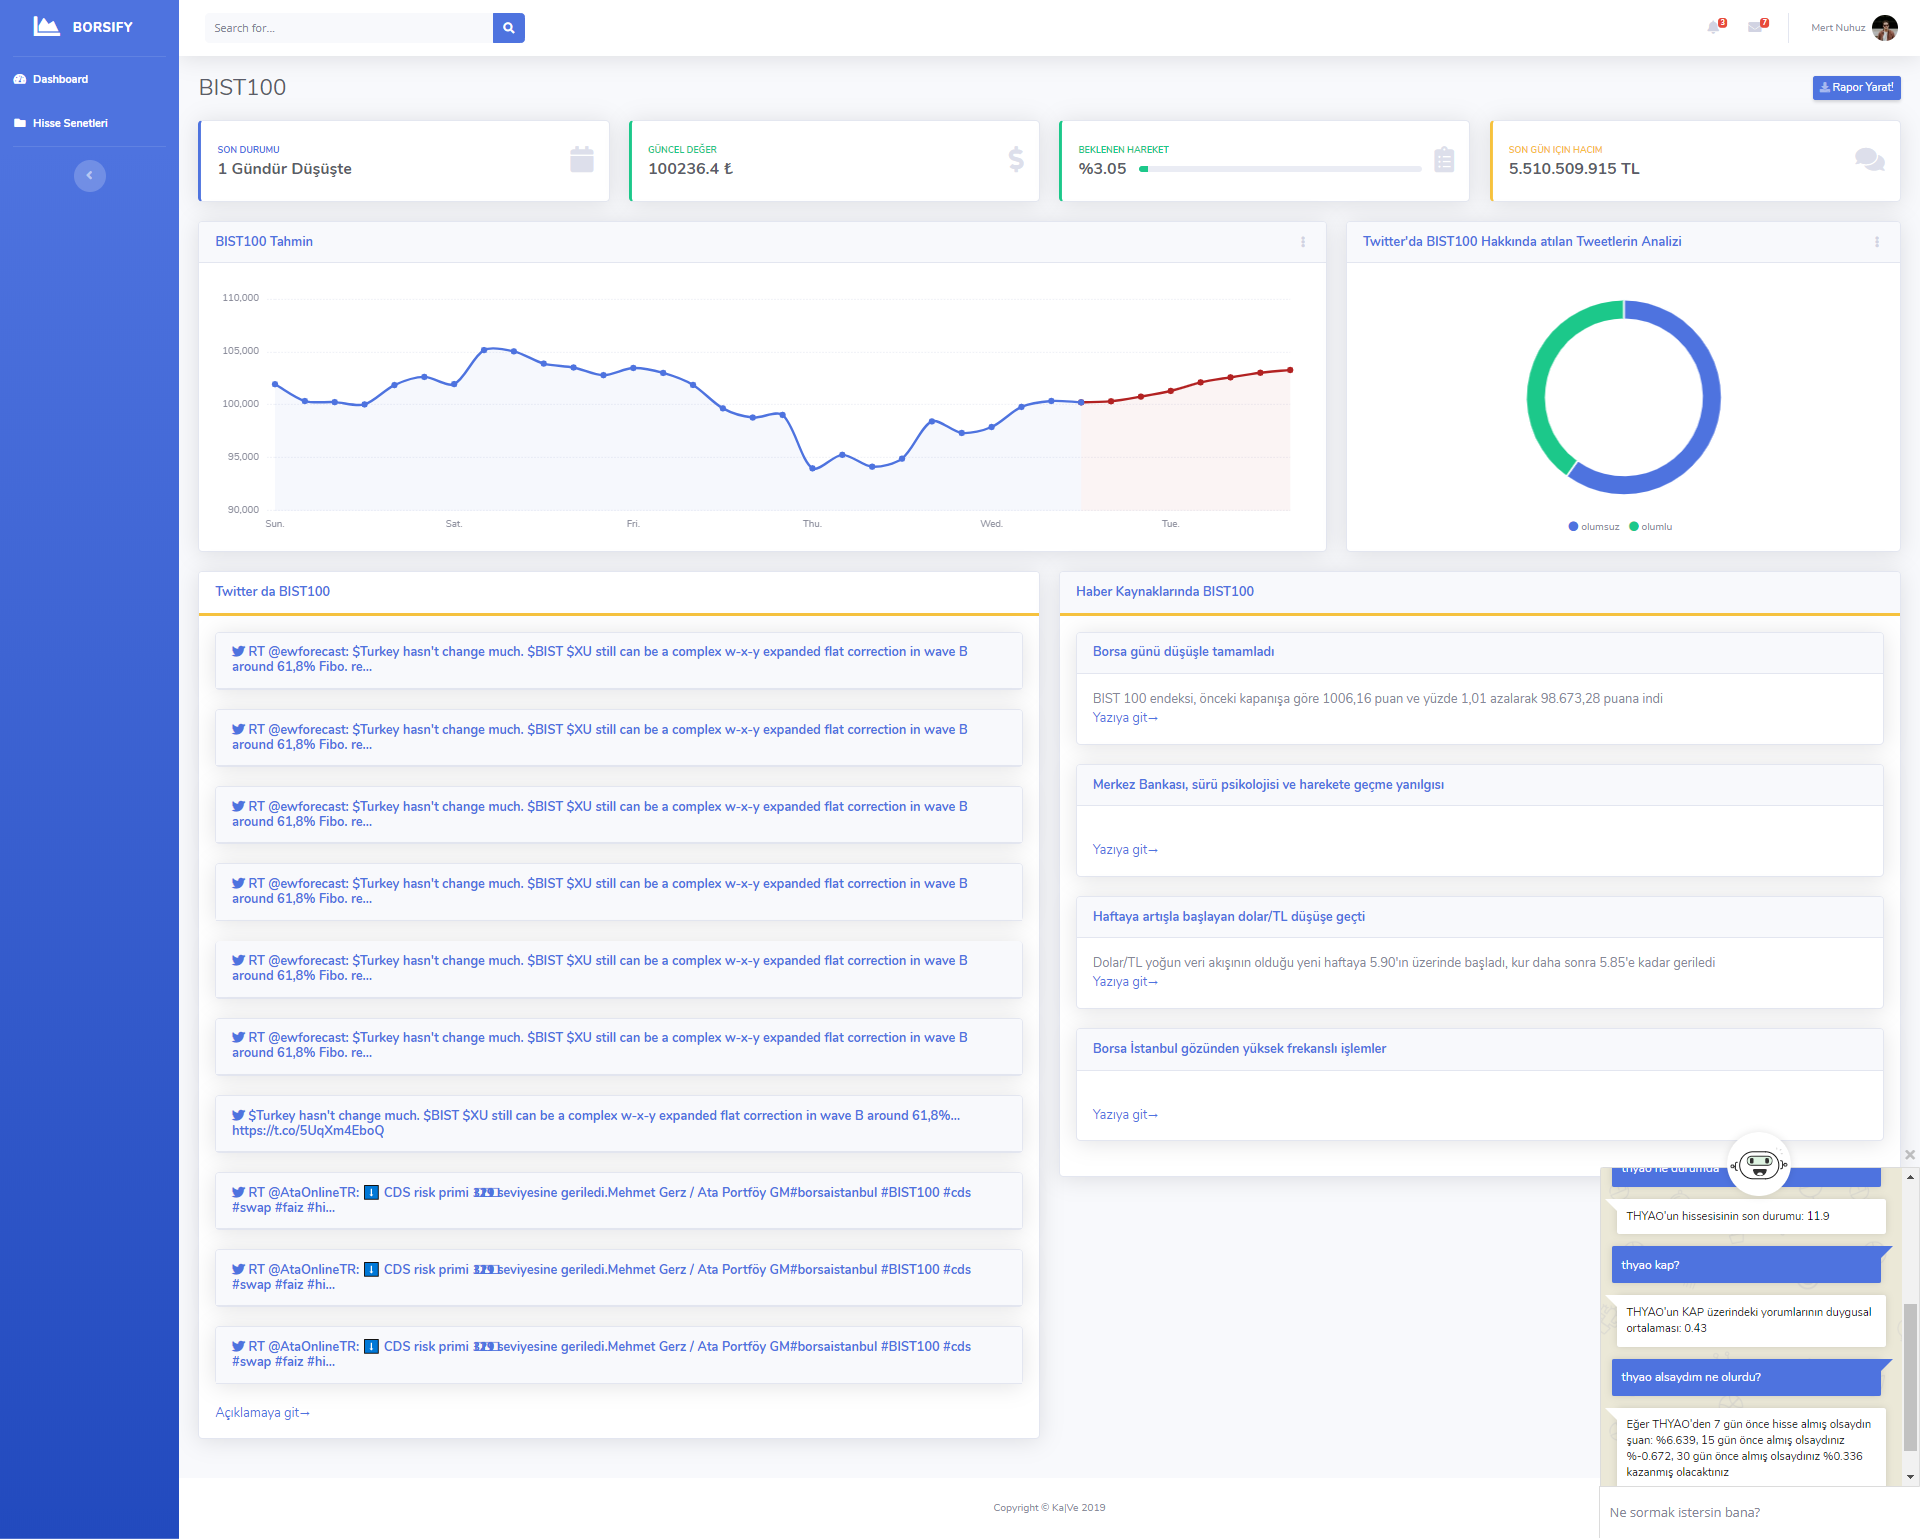Close the chatbot window
This screenshot has height=1539, width=1920.
1909,1155
